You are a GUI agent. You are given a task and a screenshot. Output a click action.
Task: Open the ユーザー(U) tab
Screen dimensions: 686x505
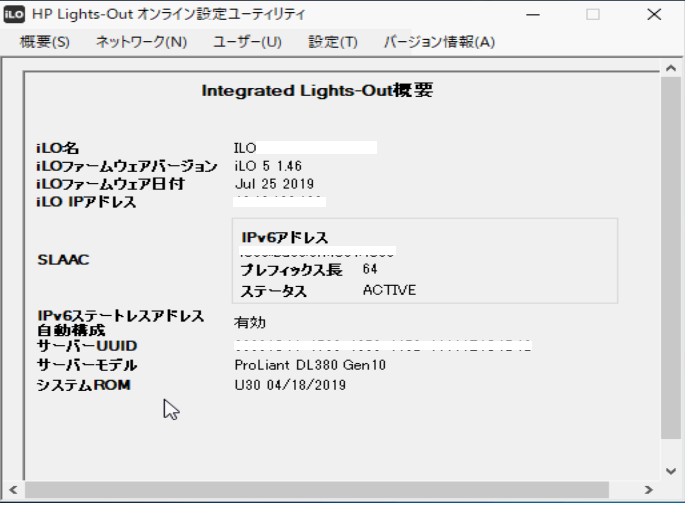coord(247,42)
